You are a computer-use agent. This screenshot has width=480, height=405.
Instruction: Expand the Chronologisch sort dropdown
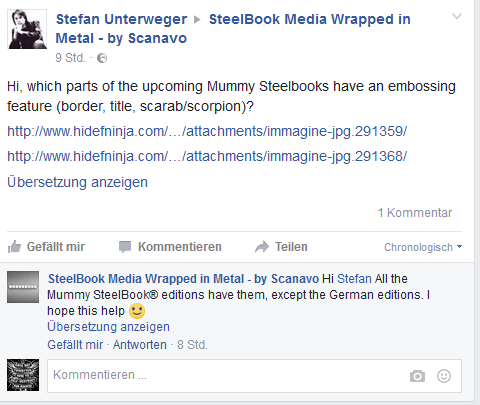423,247
